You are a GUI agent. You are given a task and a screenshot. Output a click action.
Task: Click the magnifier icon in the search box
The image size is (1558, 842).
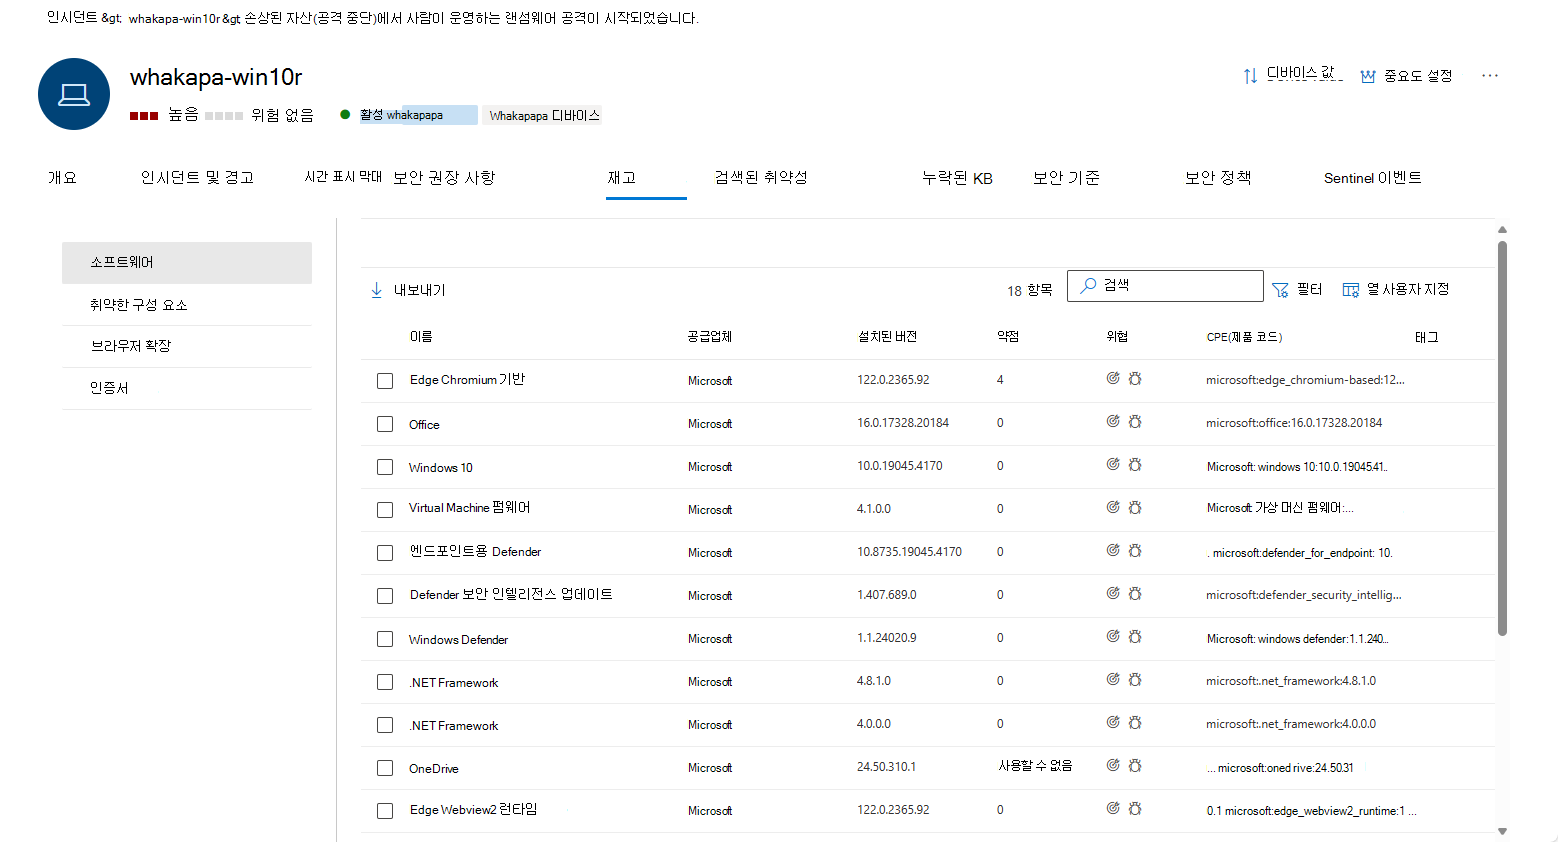pyautogui.click(x=1088, y=286)
